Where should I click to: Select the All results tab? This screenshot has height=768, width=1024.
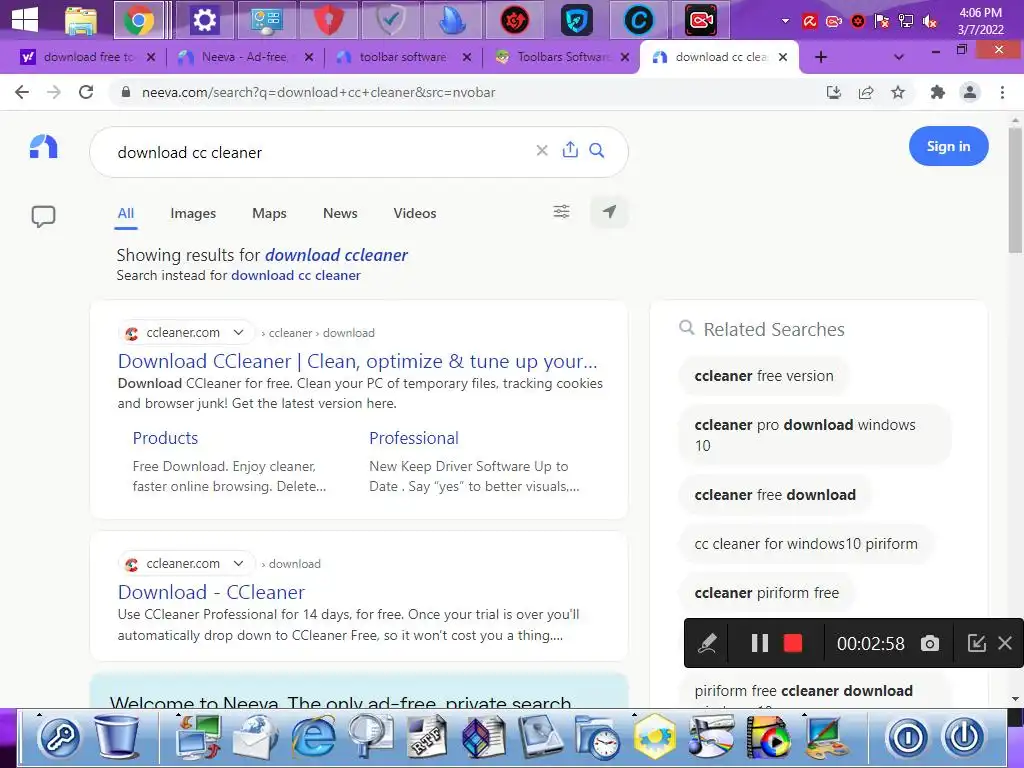125,213
